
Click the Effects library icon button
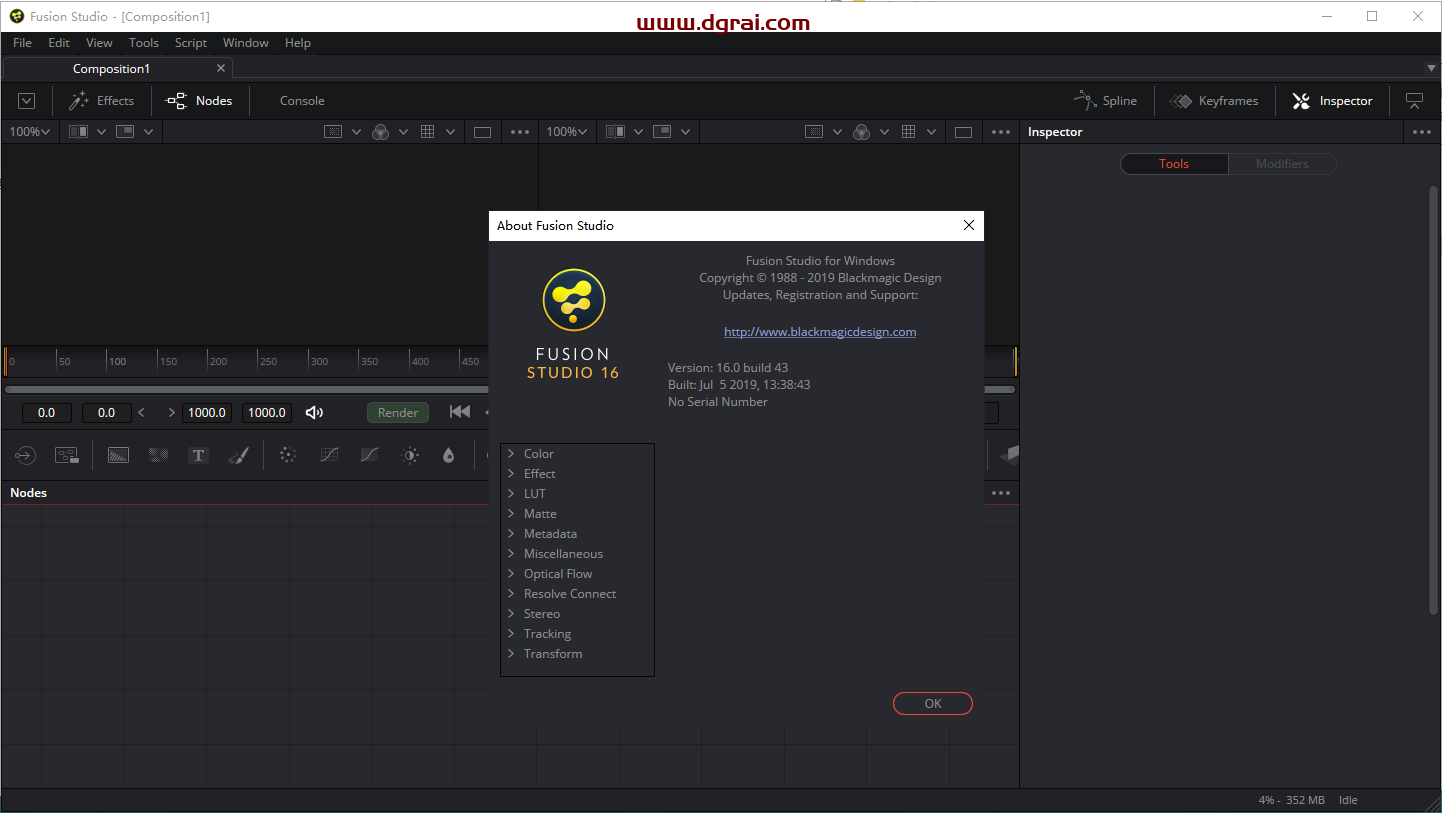coord(100,101)
